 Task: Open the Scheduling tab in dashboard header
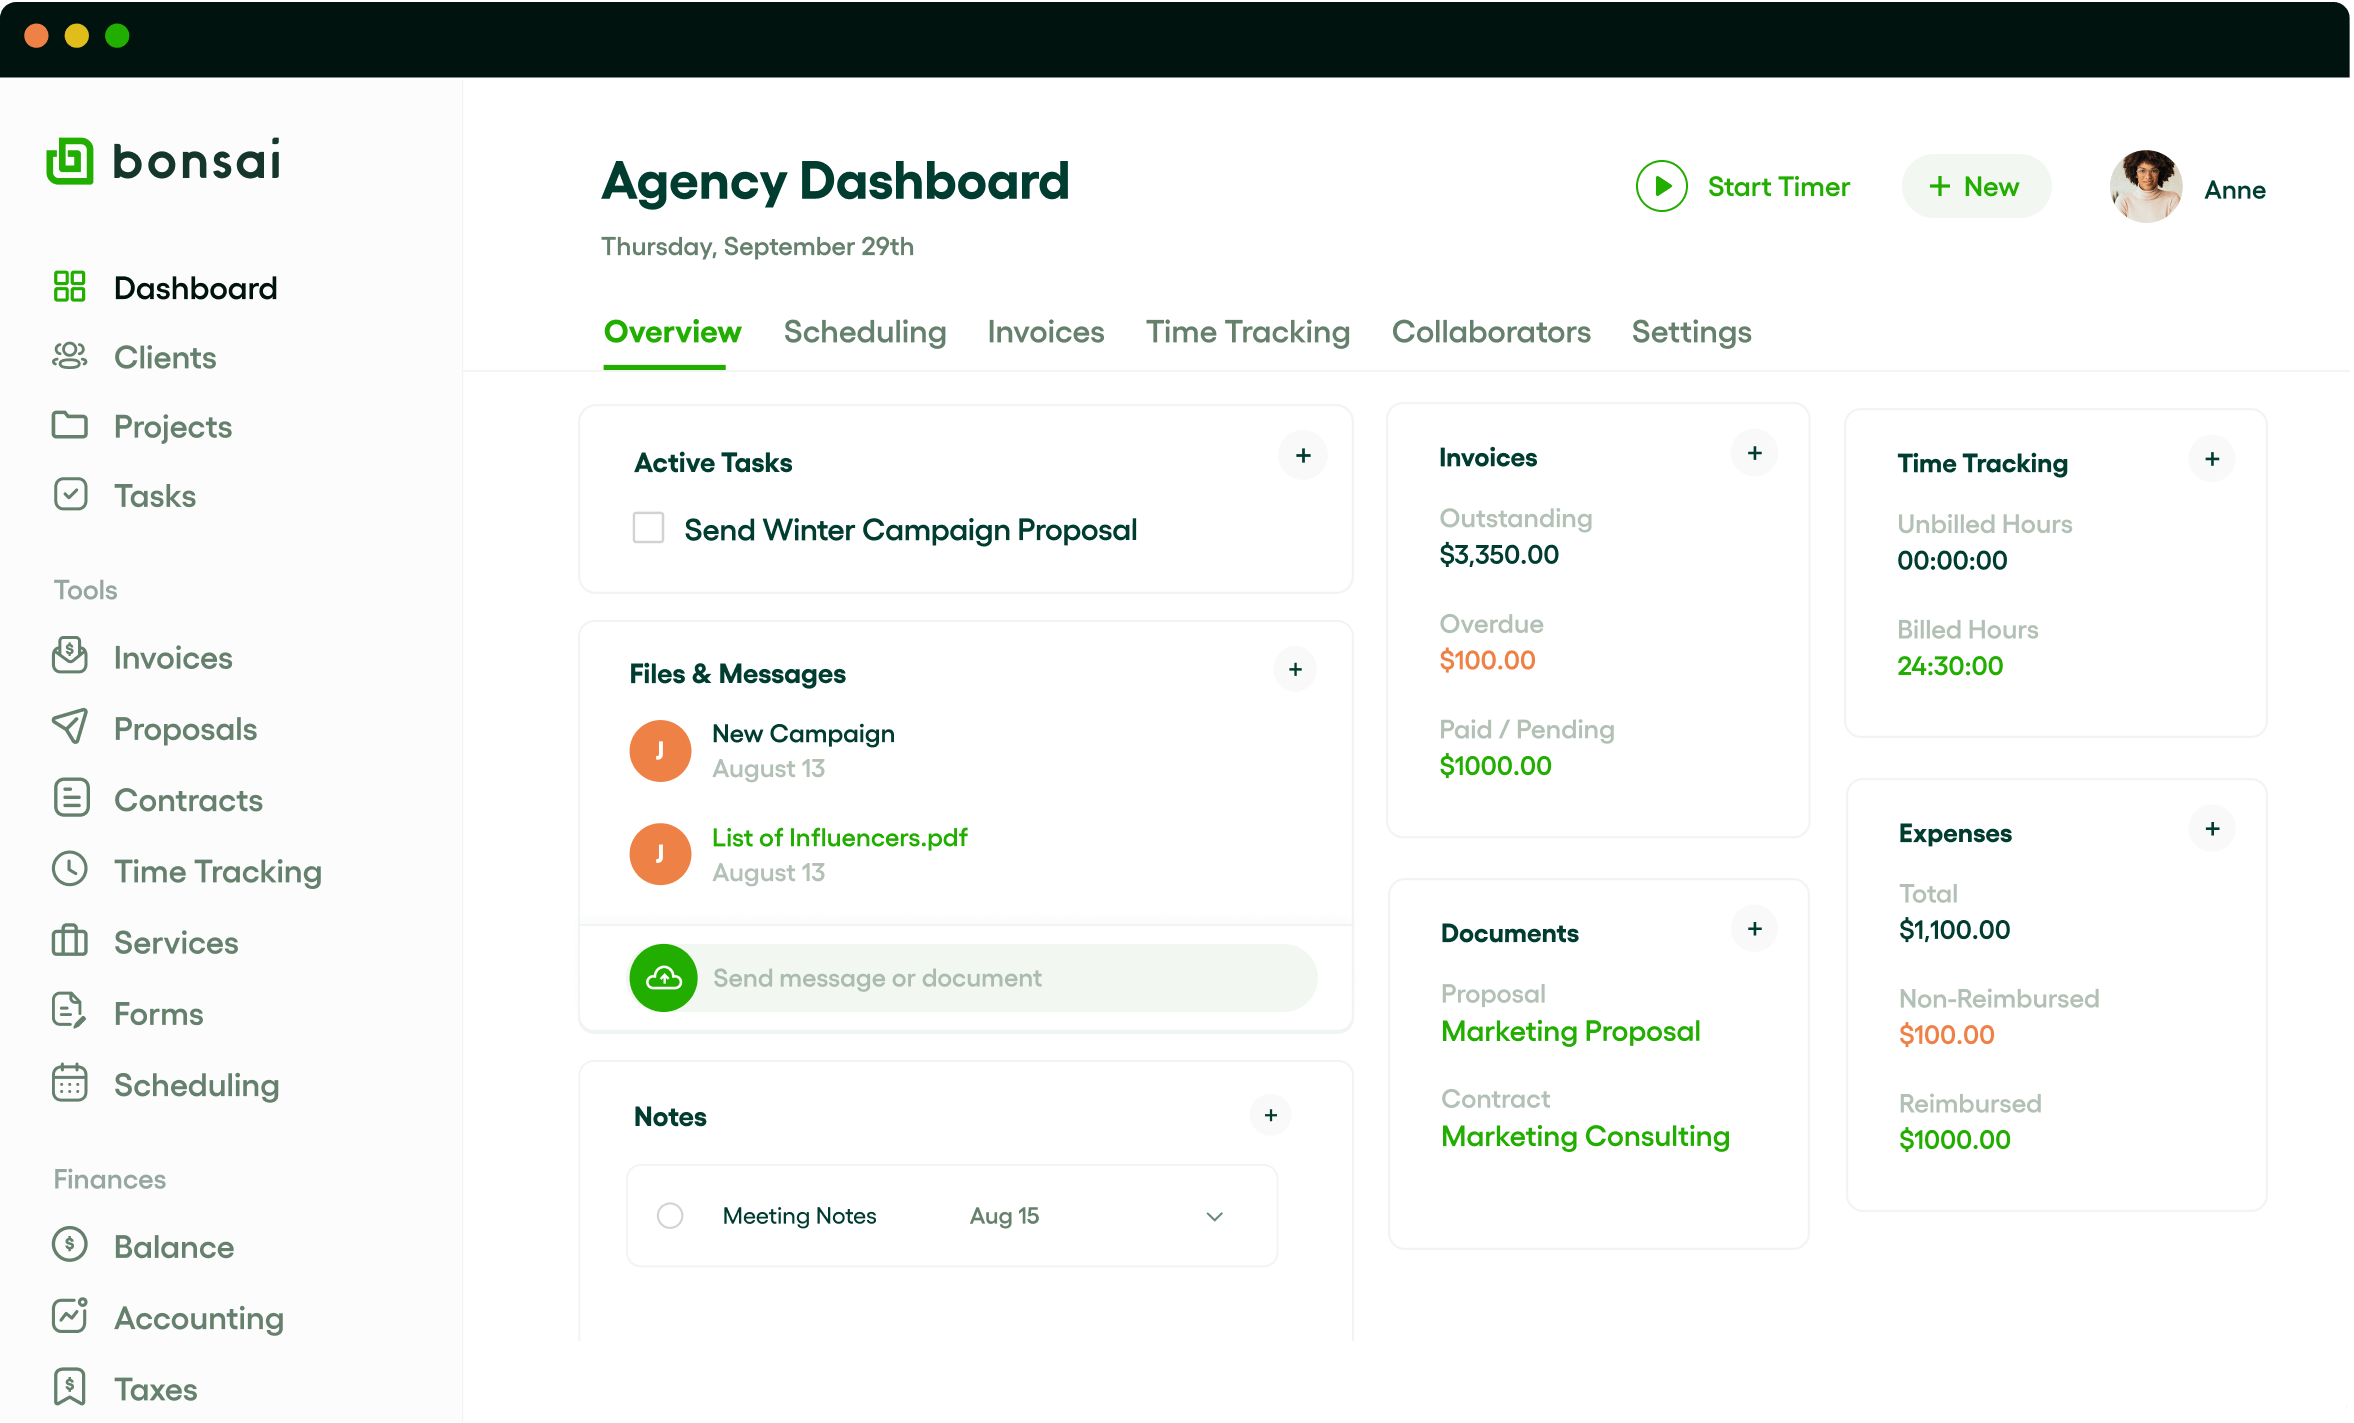point(865,332)
